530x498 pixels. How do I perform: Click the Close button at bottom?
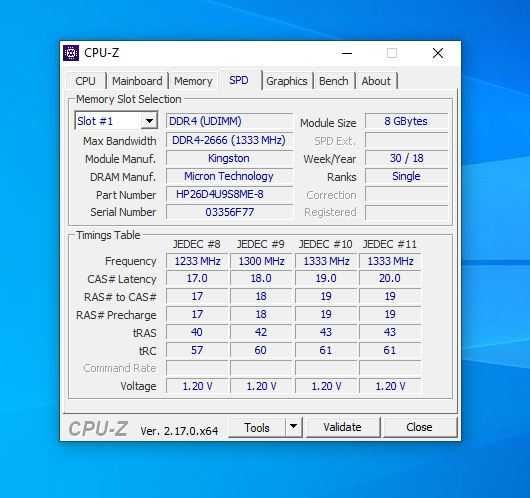click(419, 427)
